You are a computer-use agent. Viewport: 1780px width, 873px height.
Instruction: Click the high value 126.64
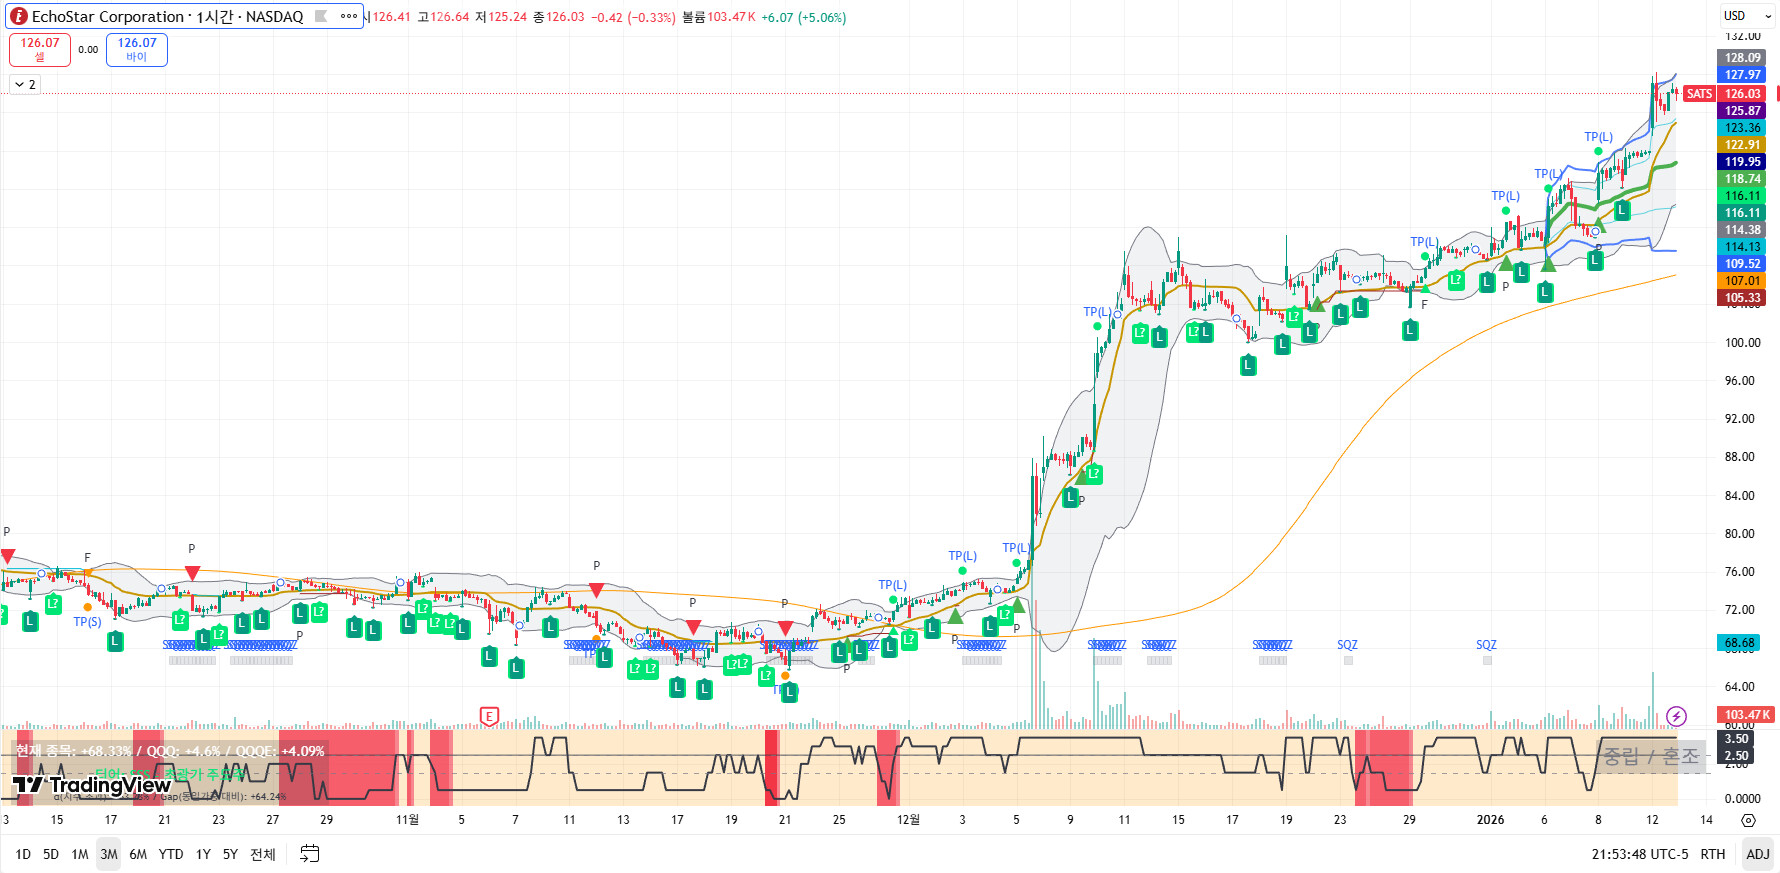pos(450,17)
